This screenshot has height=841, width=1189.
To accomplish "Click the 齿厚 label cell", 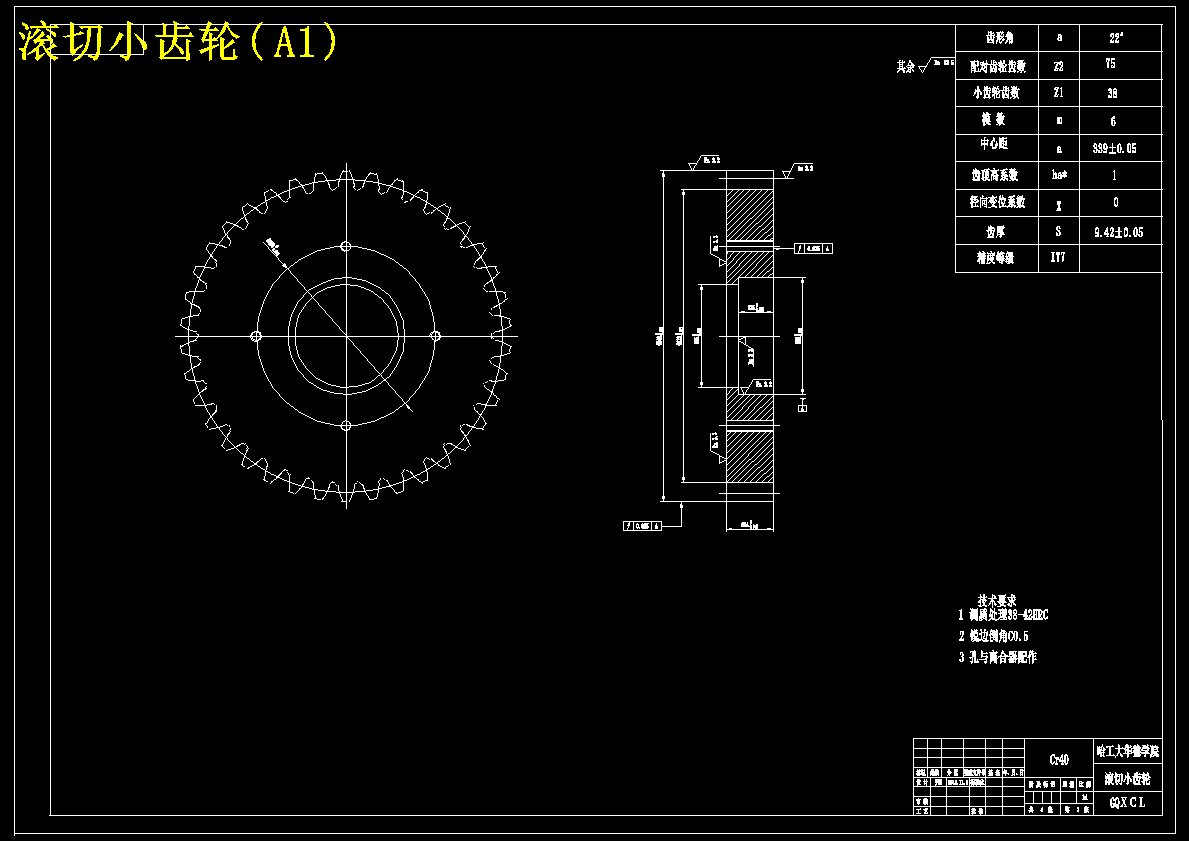I will click(996, 231).
